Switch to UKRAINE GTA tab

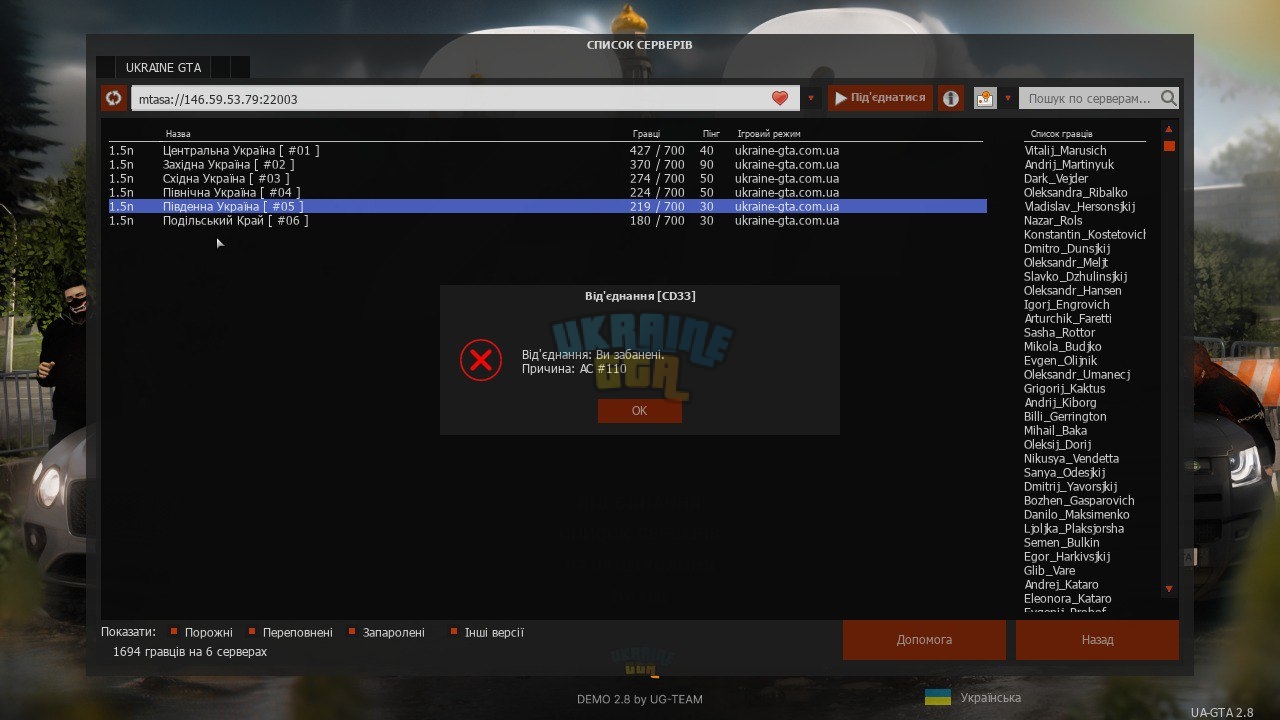tap(163, 68)
